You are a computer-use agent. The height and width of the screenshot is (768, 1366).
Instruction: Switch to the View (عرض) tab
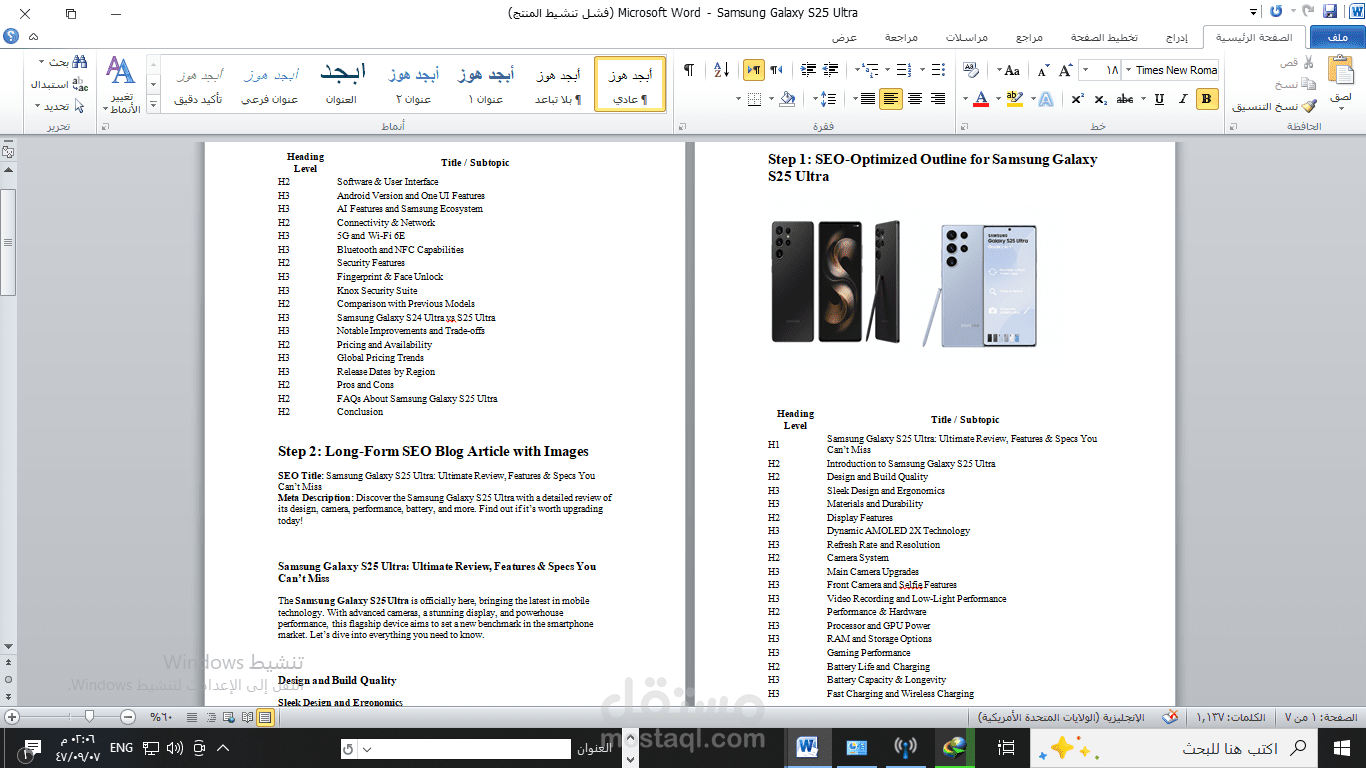(845, 37)
